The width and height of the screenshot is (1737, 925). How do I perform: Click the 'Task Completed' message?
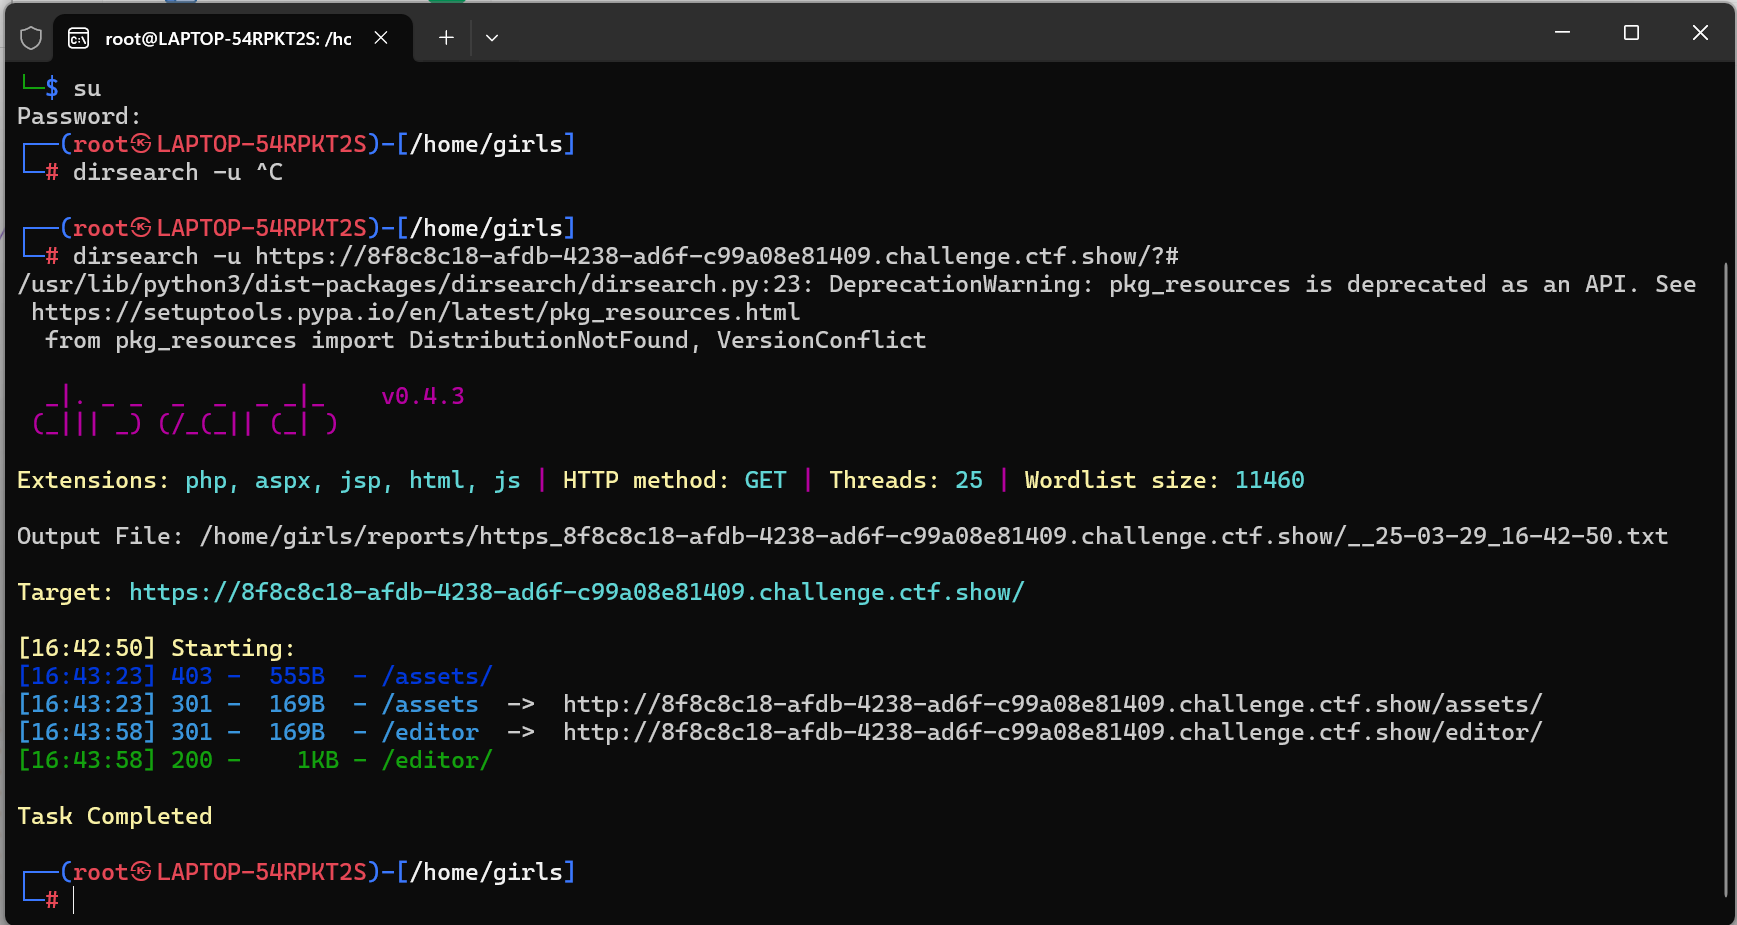(x=115, y=816)
